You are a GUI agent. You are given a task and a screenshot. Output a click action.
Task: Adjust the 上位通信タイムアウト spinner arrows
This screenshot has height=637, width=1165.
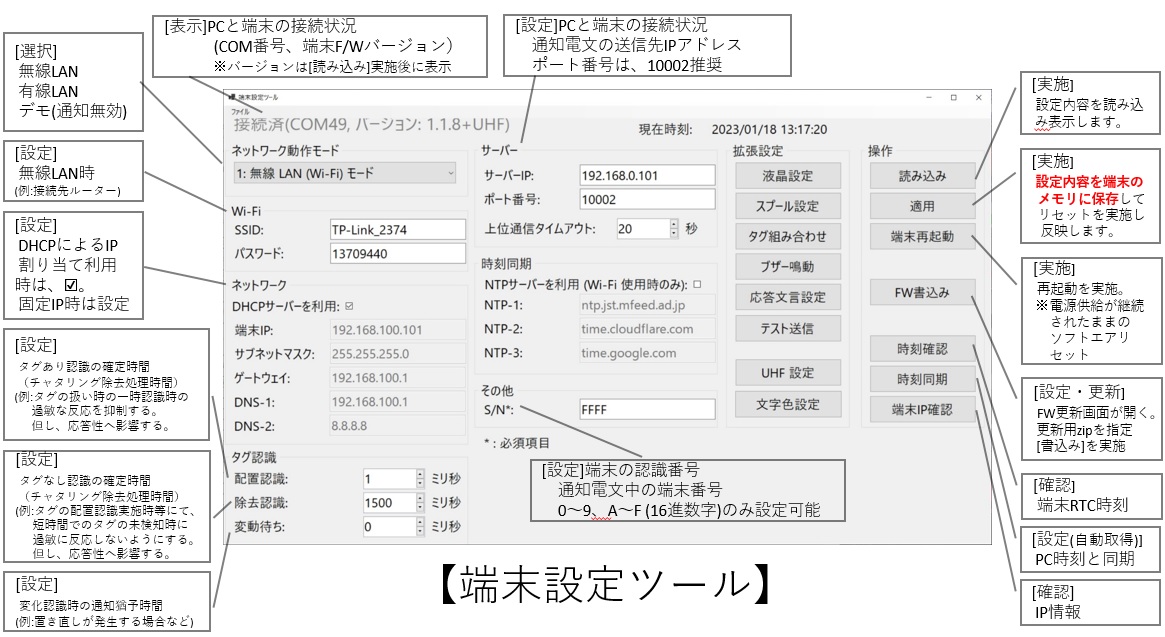pos(673,228)
